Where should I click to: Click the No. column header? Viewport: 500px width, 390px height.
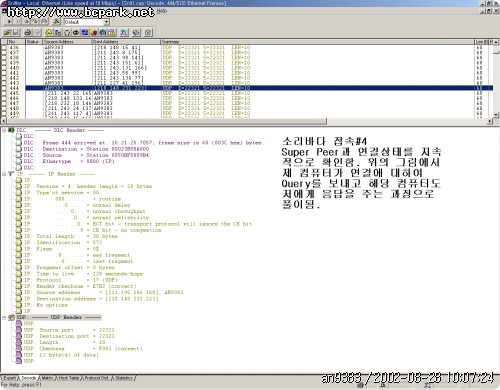(x=16, y=42)
